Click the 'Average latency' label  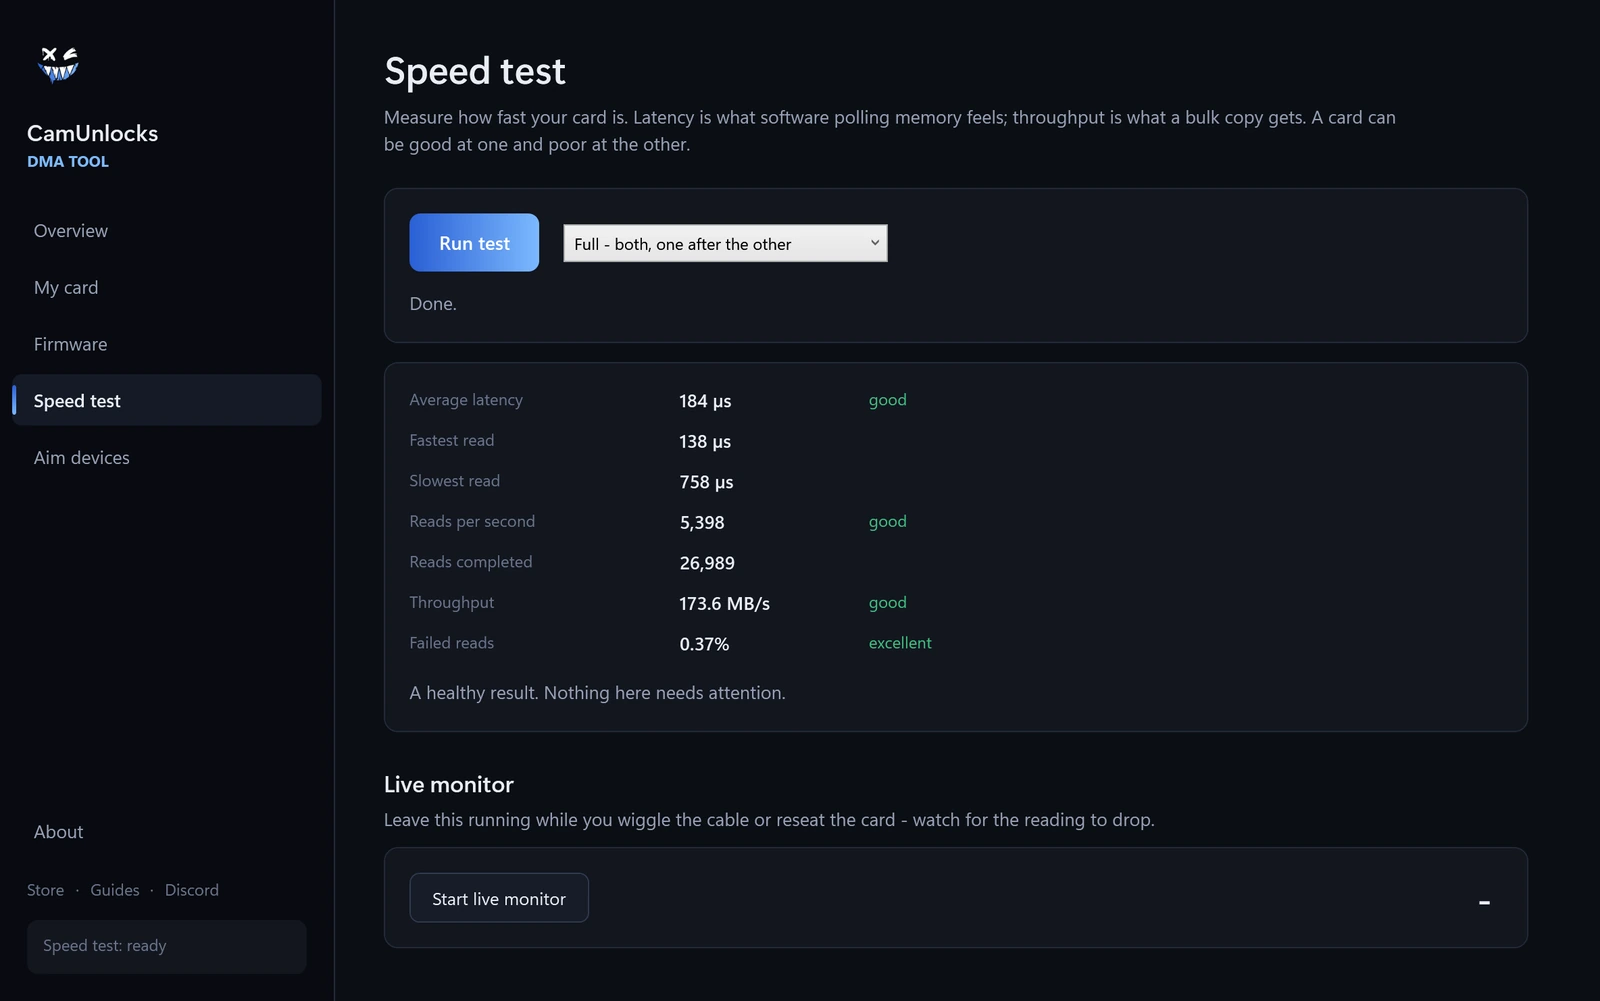coord(466,400)
